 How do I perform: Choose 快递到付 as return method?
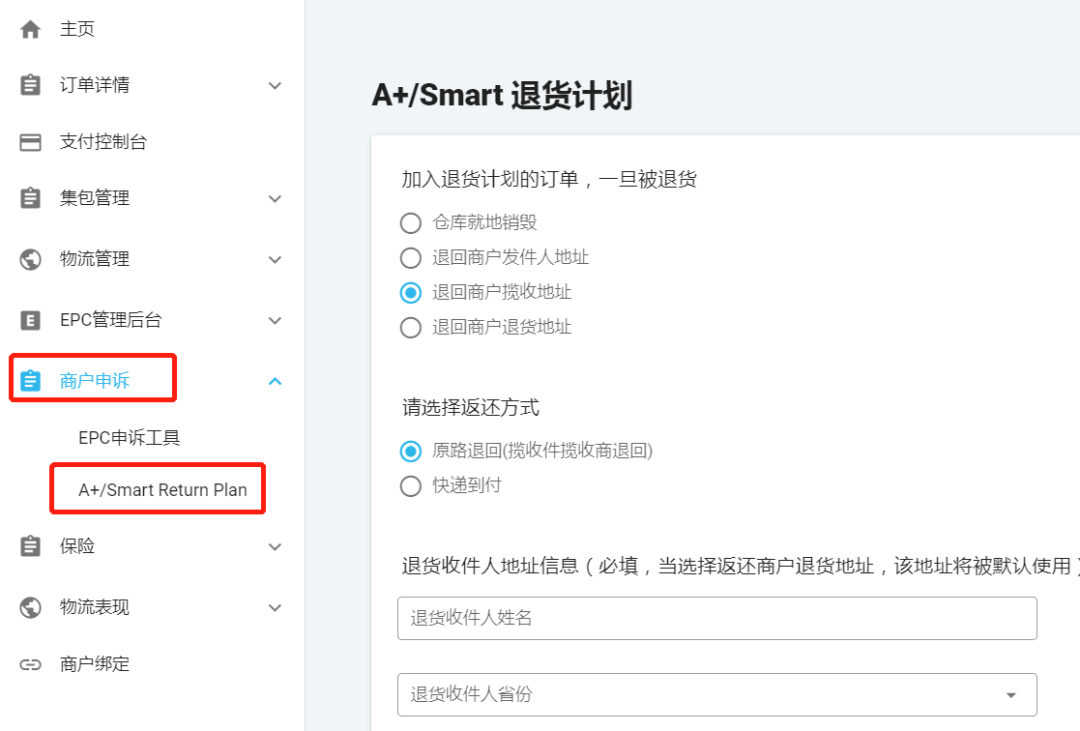click(410, 487)
